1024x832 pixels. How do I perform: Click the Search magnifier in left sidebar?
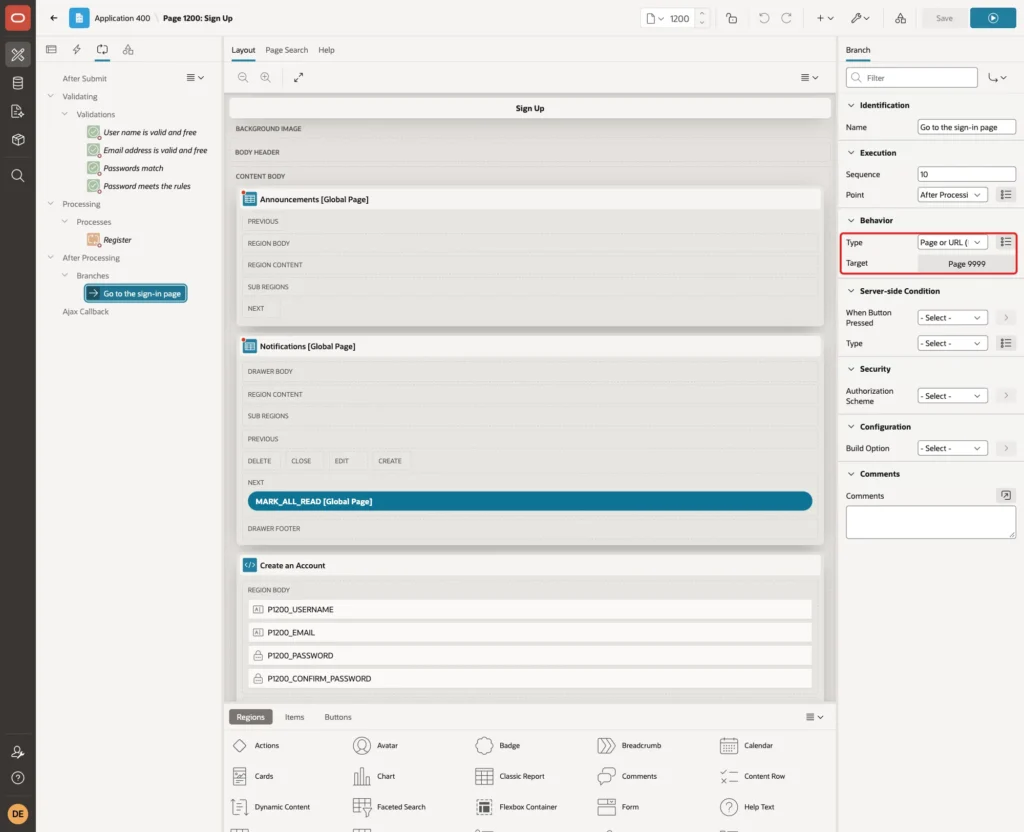pyautogui.click(x=18, y=176)
